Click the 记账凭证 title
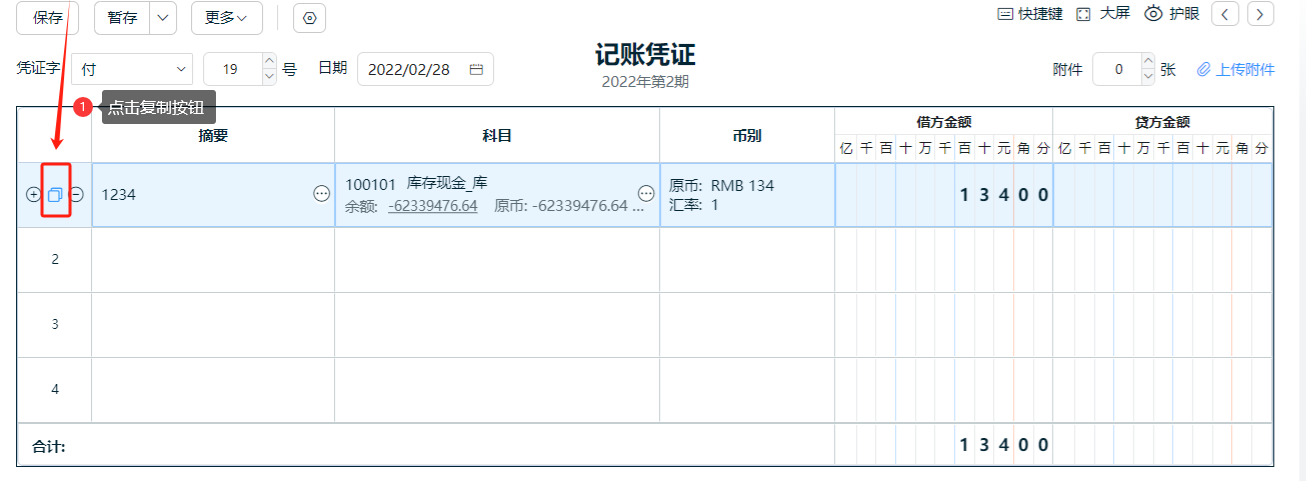The width and height of the screenshot is (1306, 481). tap(645, 54)
